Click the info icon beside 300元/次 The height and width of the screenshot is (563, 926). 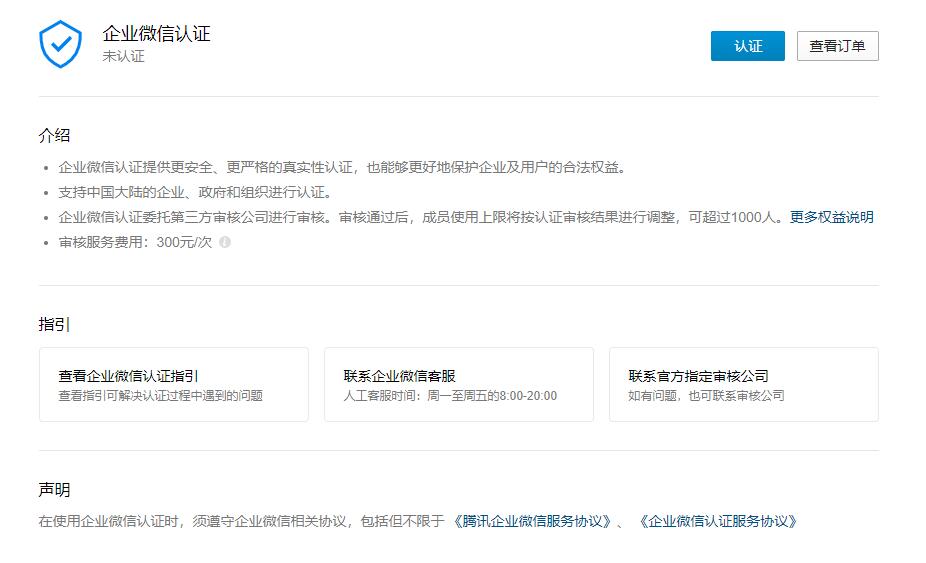point(224,242)
